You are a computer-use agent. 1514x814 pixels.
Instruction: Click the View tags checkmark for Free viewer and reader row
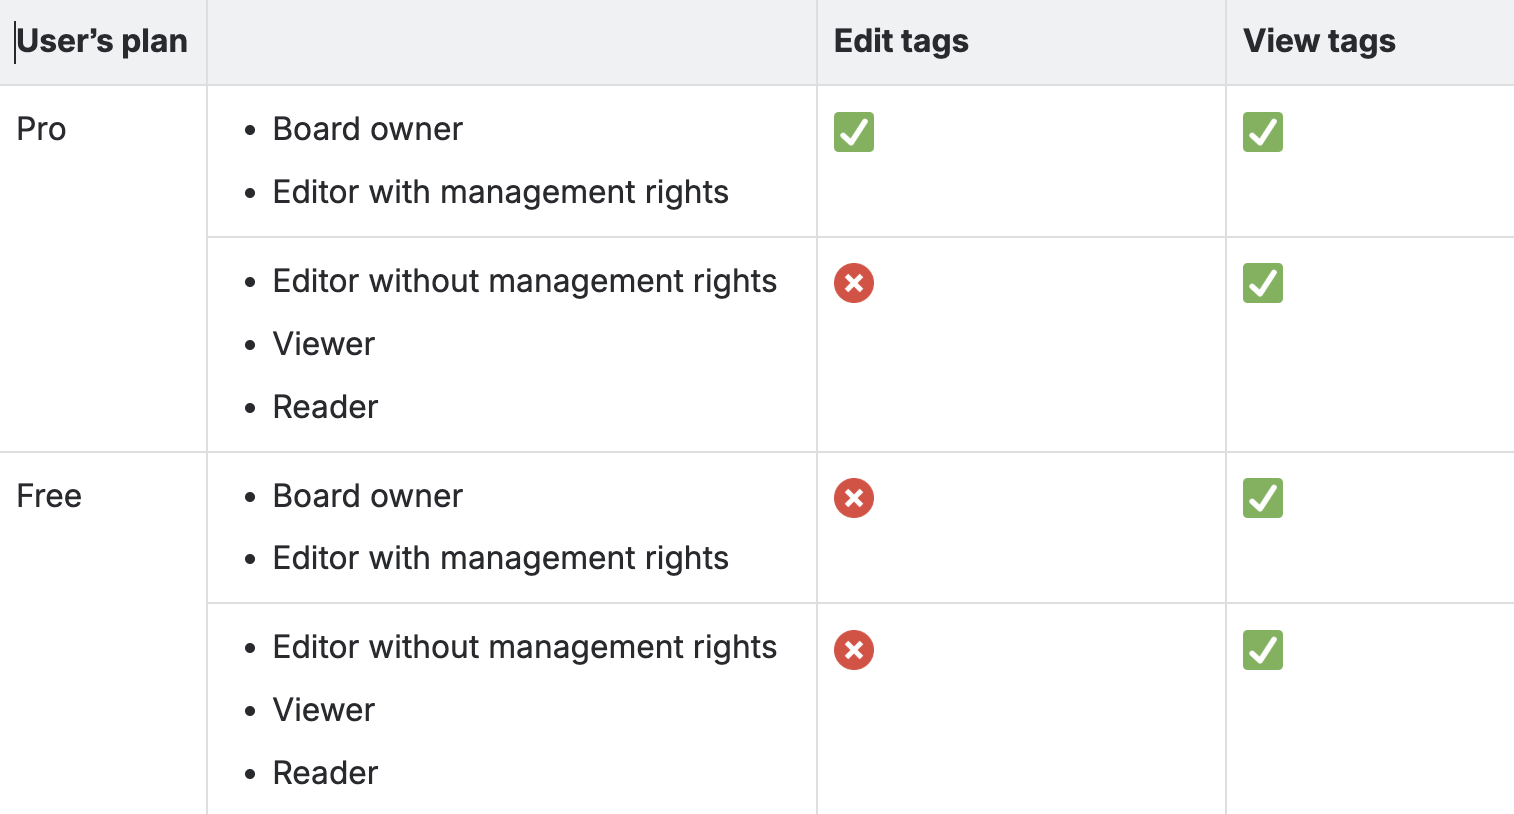tap(1263, 650)
